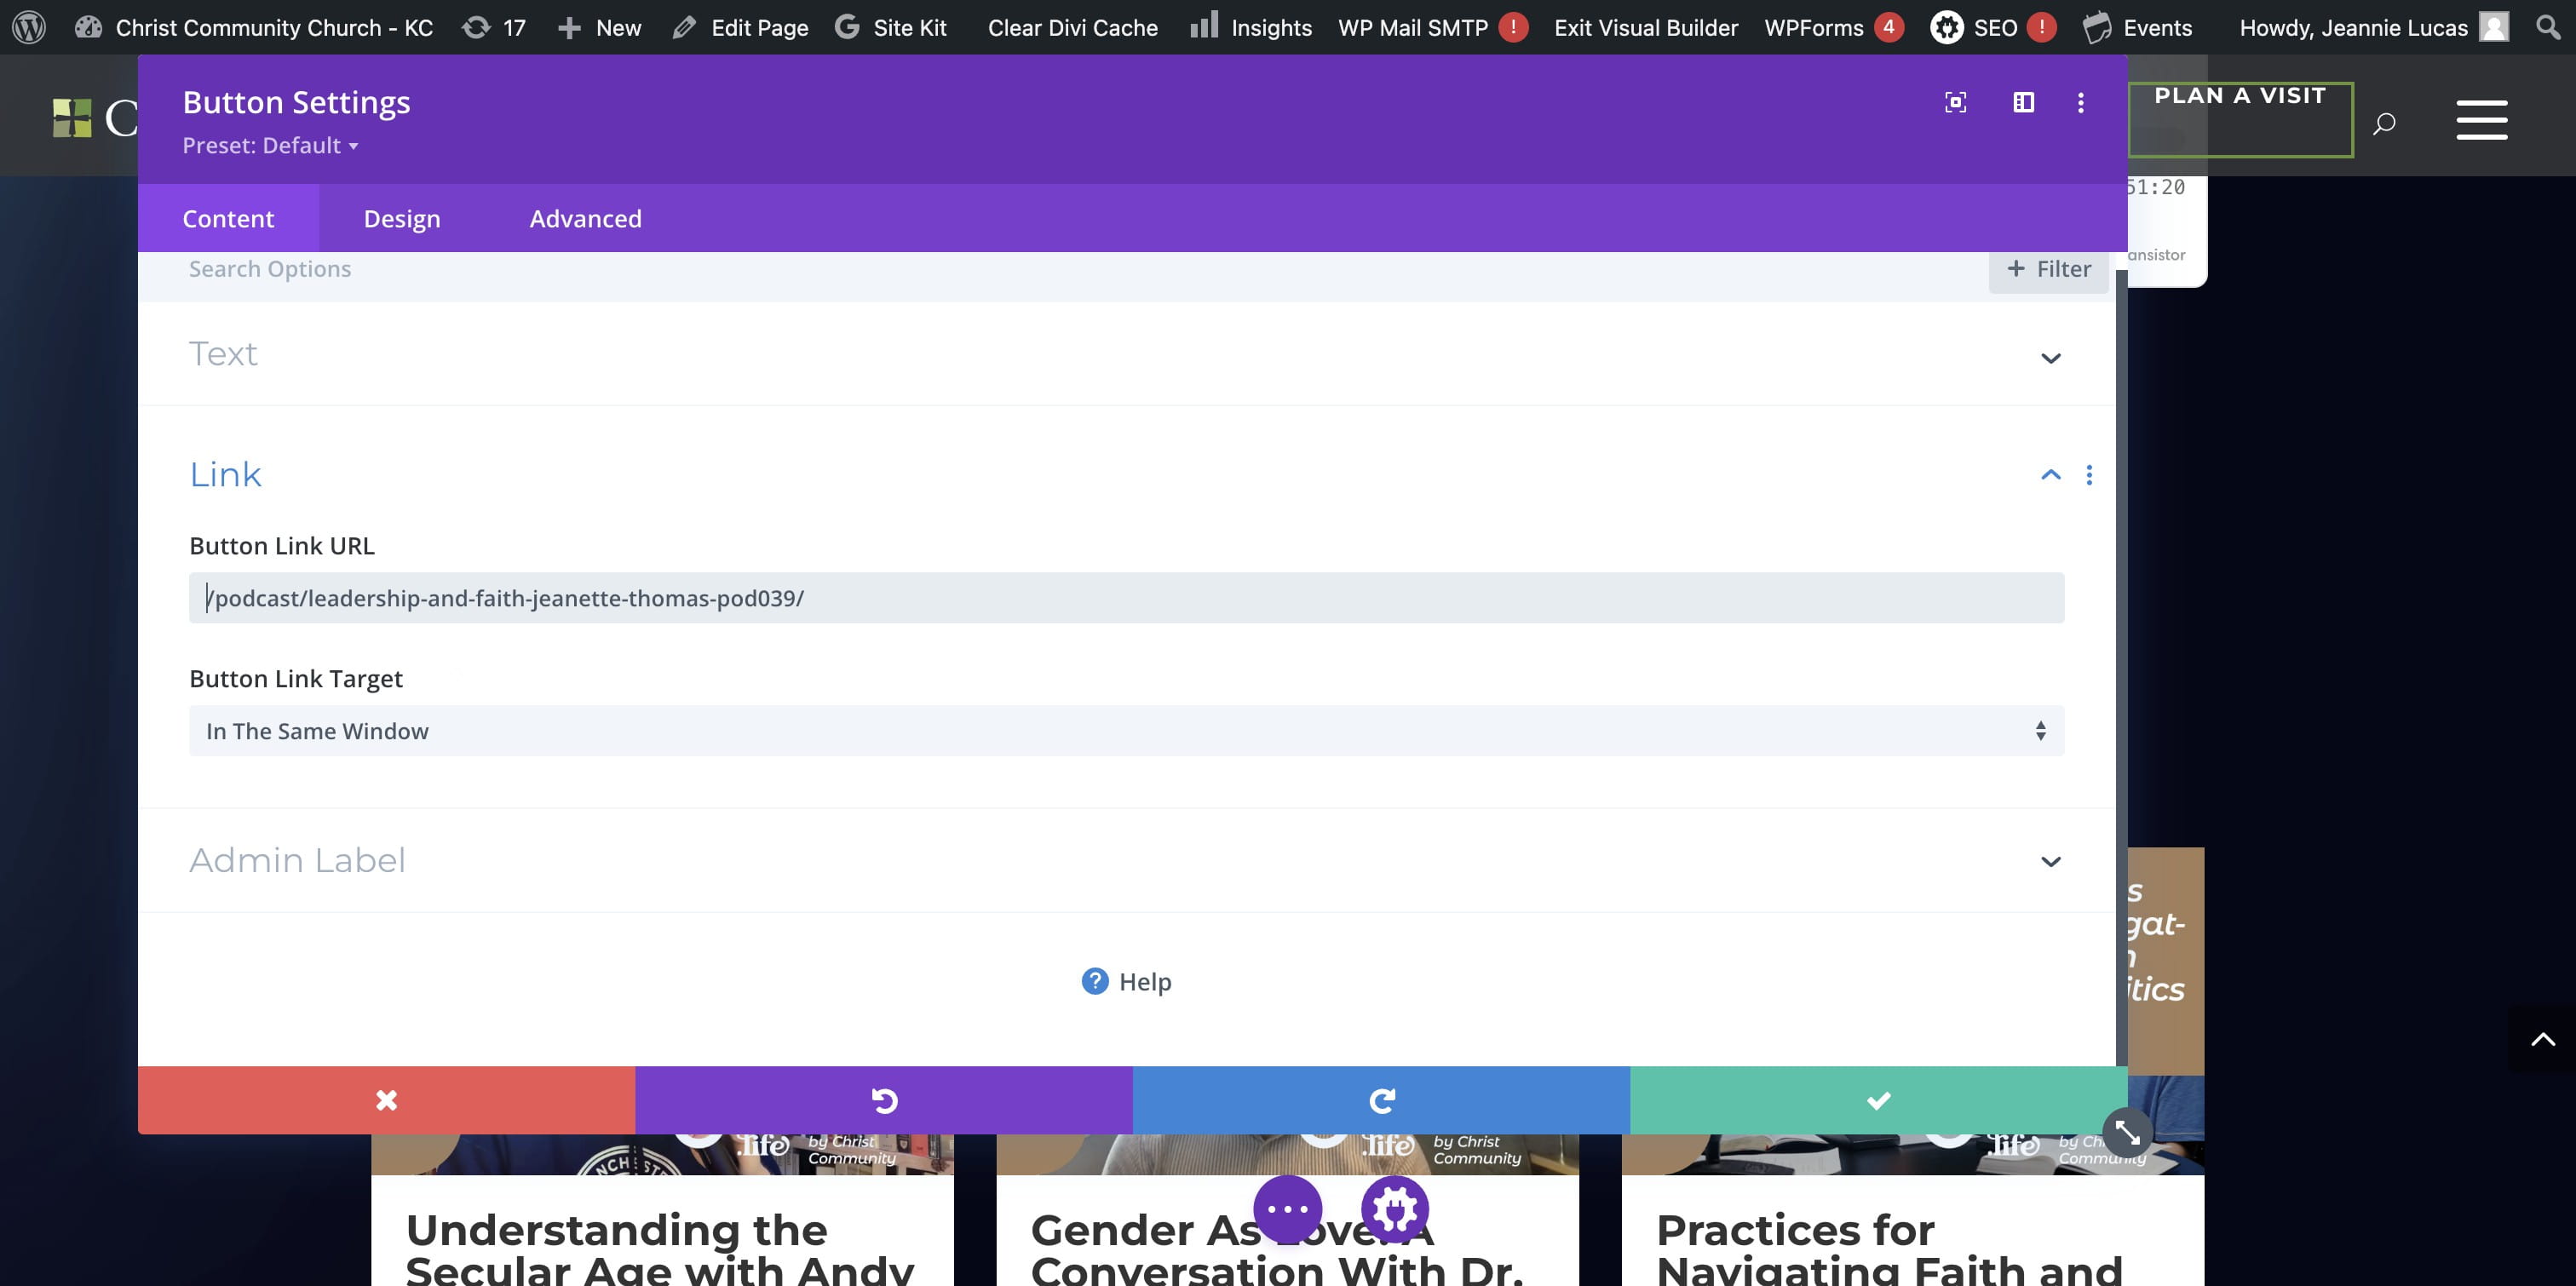Image resolution: width=2576 pixels, height=1286 pixels.
Task: Check the SEO alert badge
Action: (x=2041, y=27)
